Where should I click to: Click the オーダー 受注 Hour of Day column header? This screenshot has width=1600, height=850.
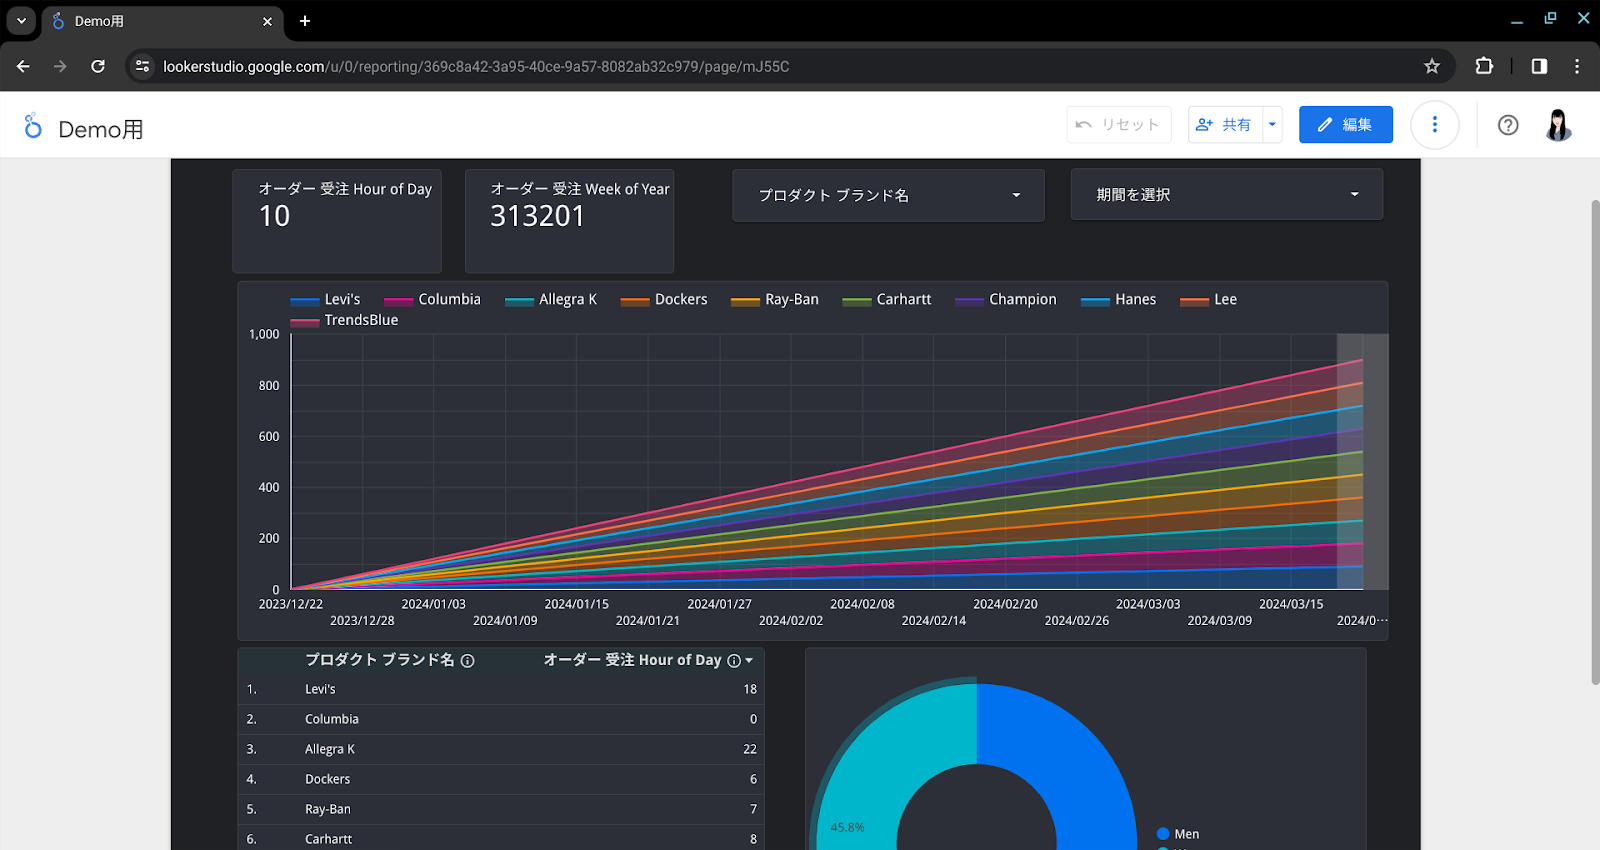[x=632, y=660]
